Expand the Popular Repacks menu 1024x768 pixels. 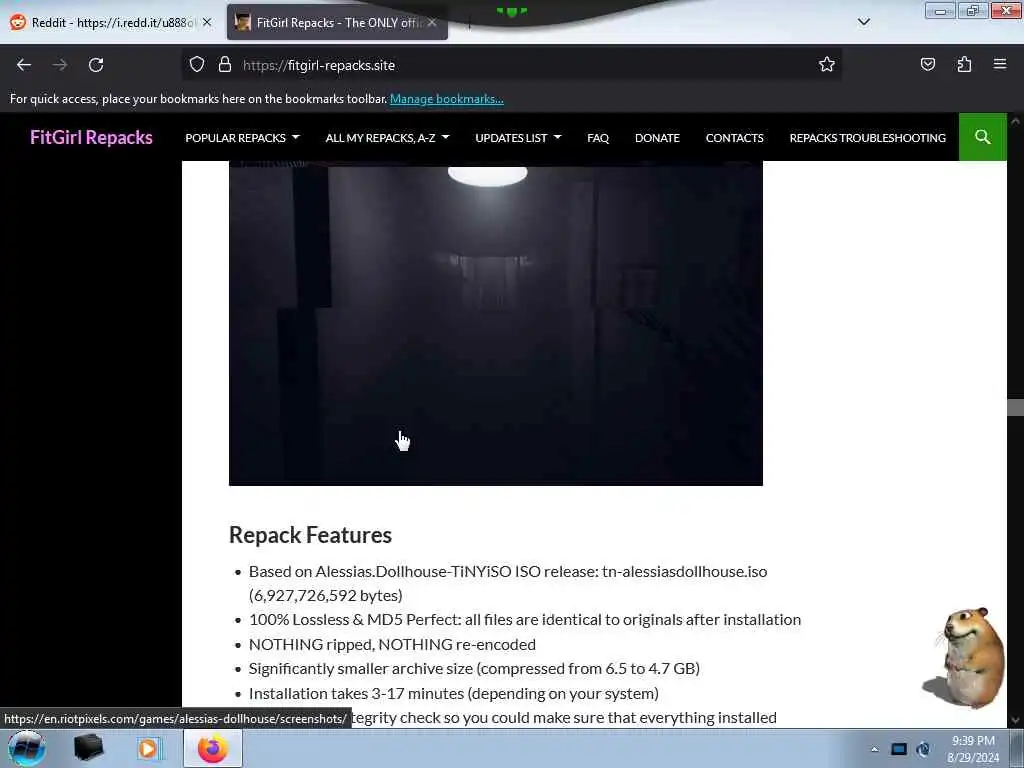point(242,138)
